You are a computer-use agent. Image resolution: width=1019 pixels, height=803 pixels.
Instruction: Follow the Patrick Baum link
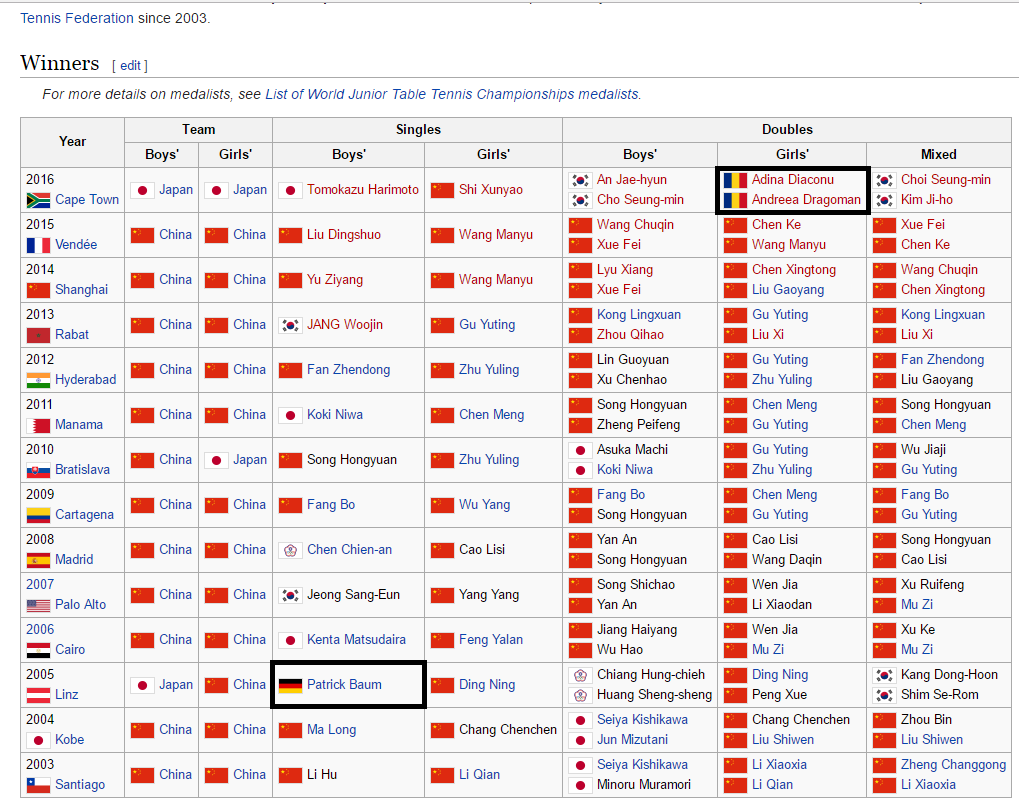click(344, 685)
